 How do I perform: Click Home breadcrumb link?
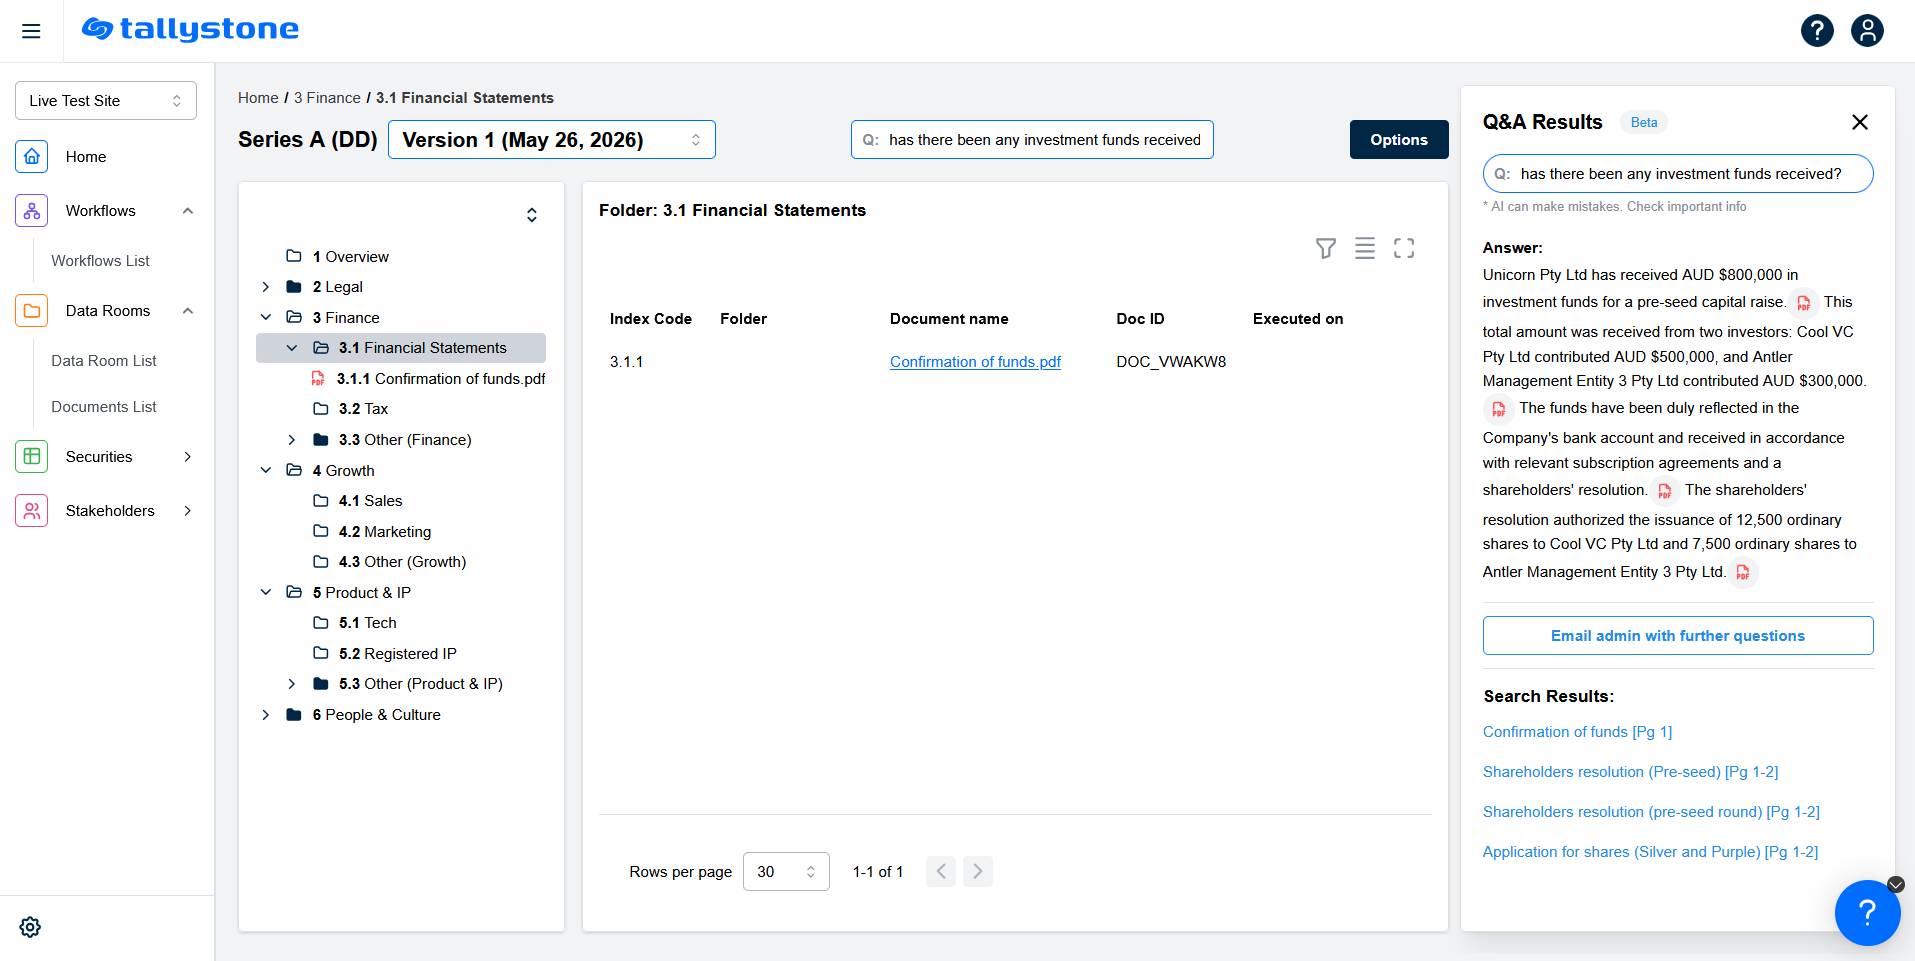click(x=258, y=98)
